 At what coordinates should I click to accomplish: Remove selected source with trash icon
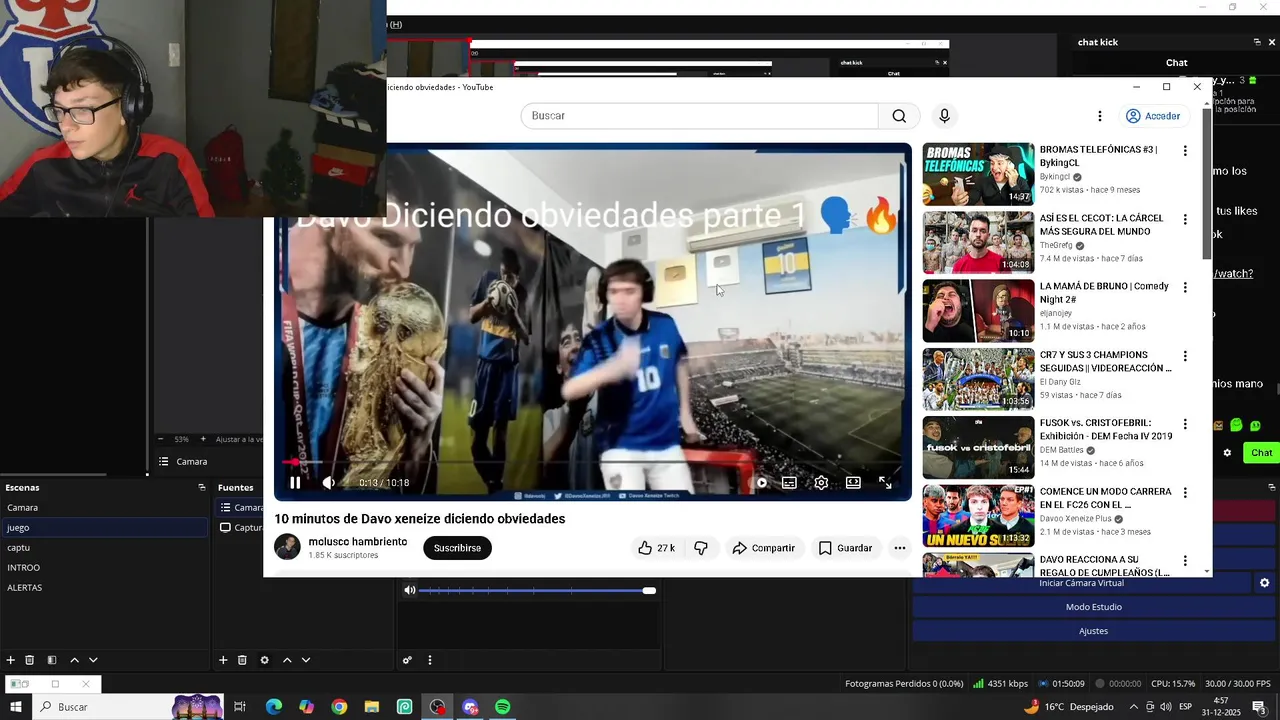point(242,660)
